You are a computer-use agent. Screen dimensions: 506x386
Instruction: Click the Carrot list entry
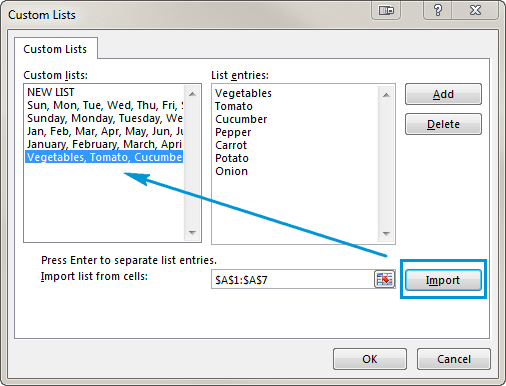(x=231, y=145)
